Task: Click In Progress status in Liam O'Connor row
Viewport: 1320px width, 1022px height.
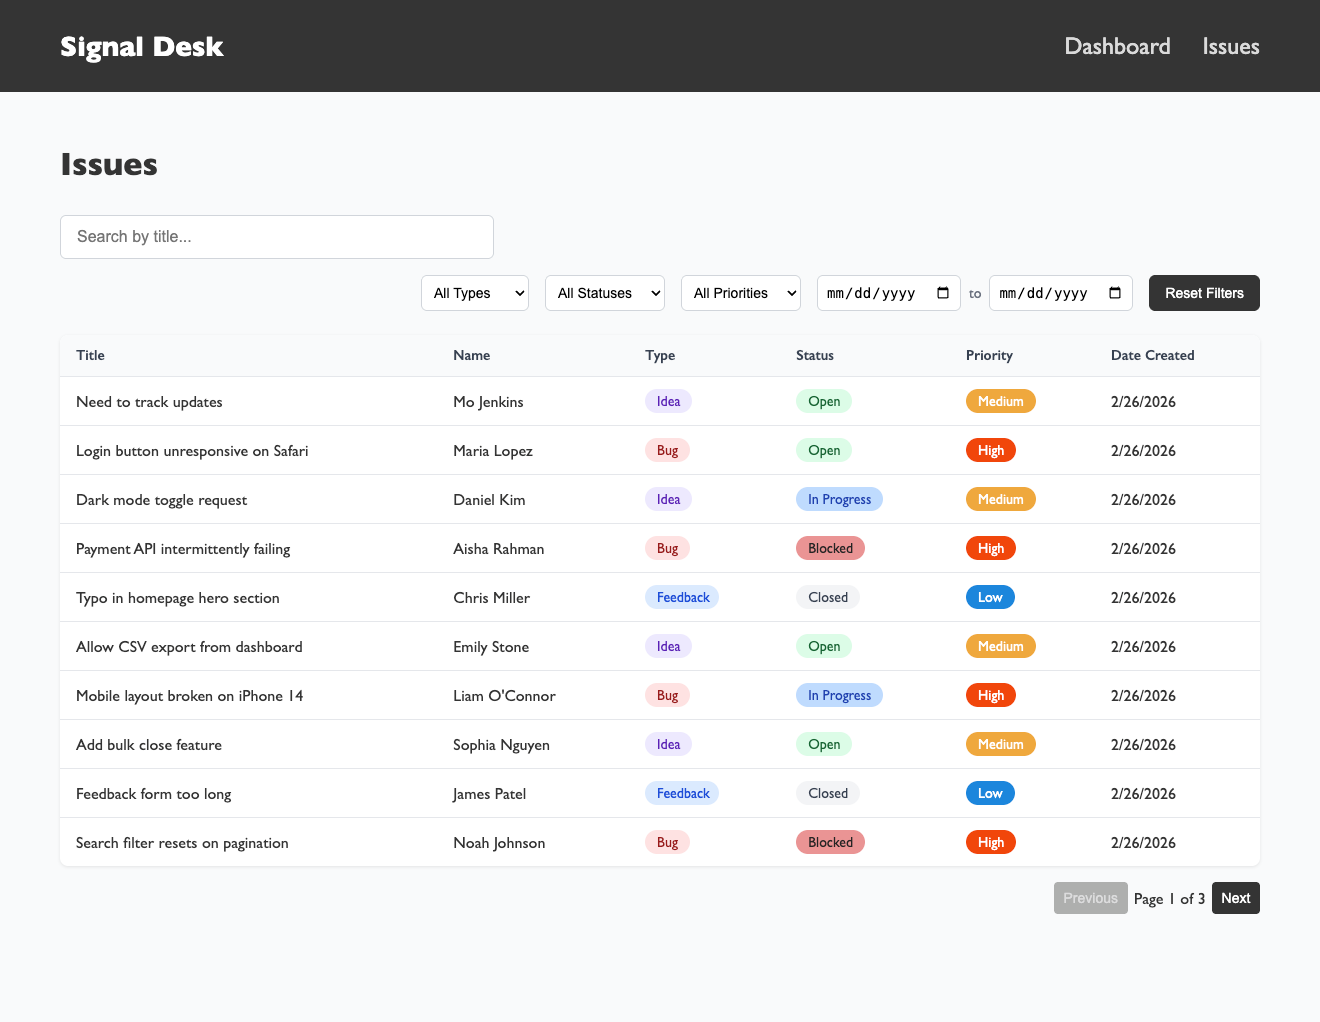Action: (839, 695)
